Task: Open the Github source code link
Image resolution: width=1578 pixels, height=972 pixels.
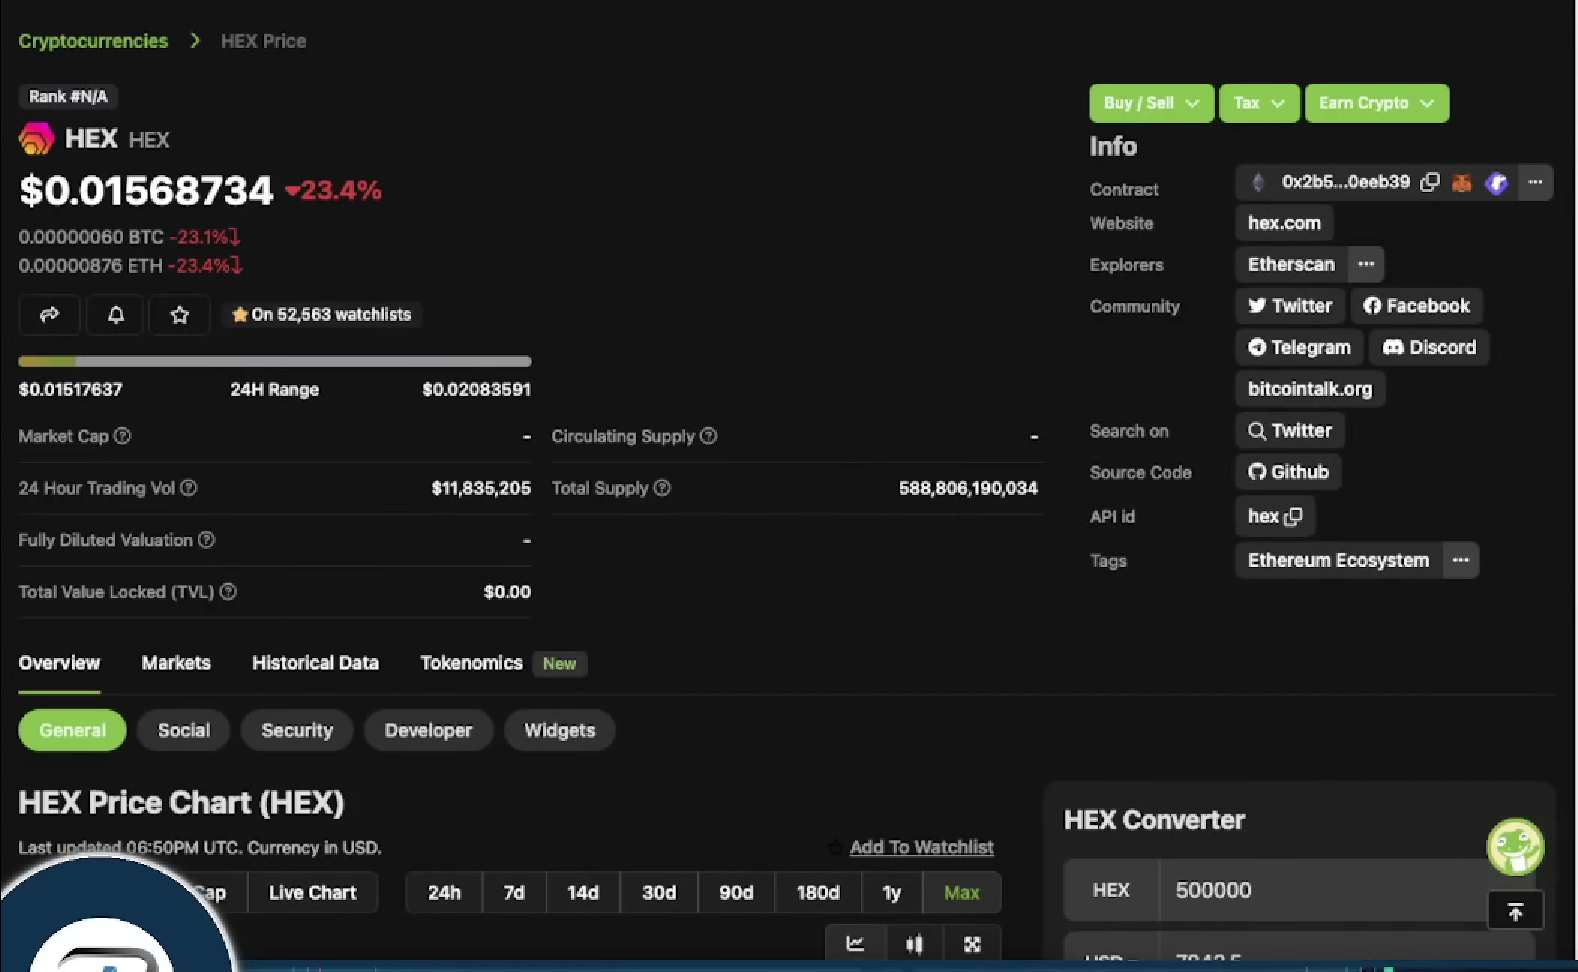Action: (1288, 472)
